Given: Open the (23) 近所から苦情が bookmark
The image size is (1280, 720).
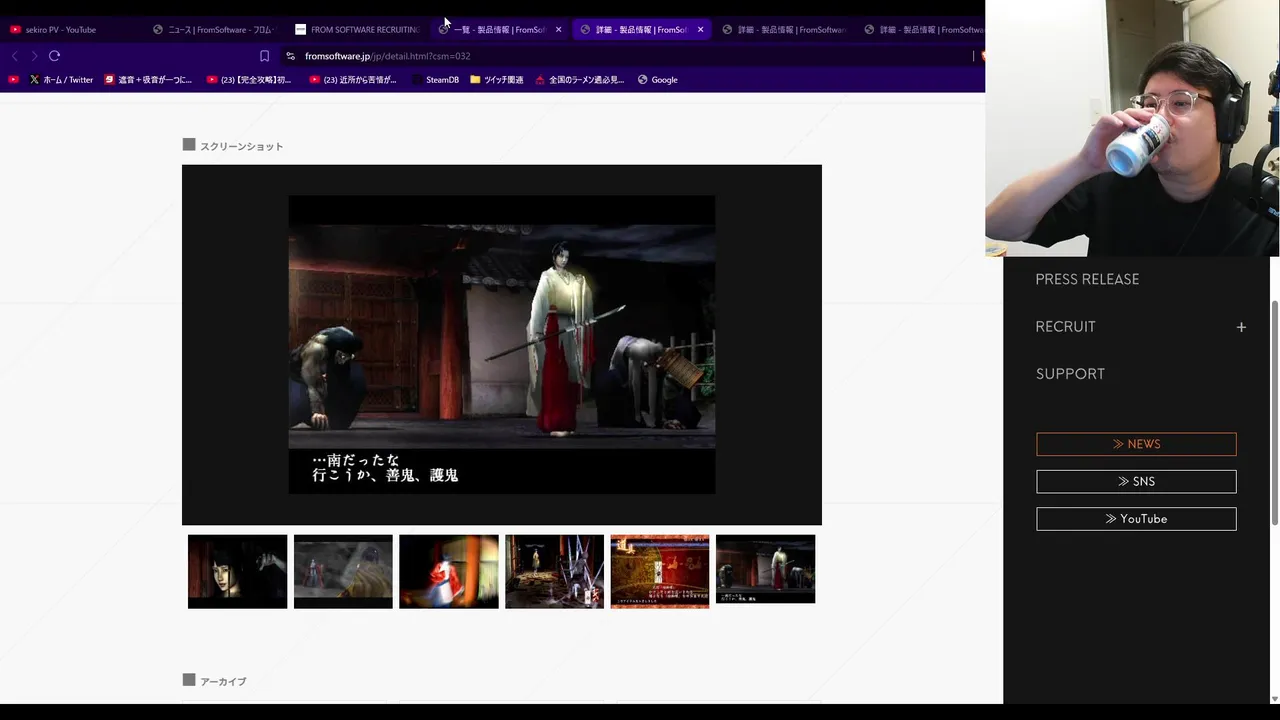Looking at the screenshot, I should click(x=353, y=80).
